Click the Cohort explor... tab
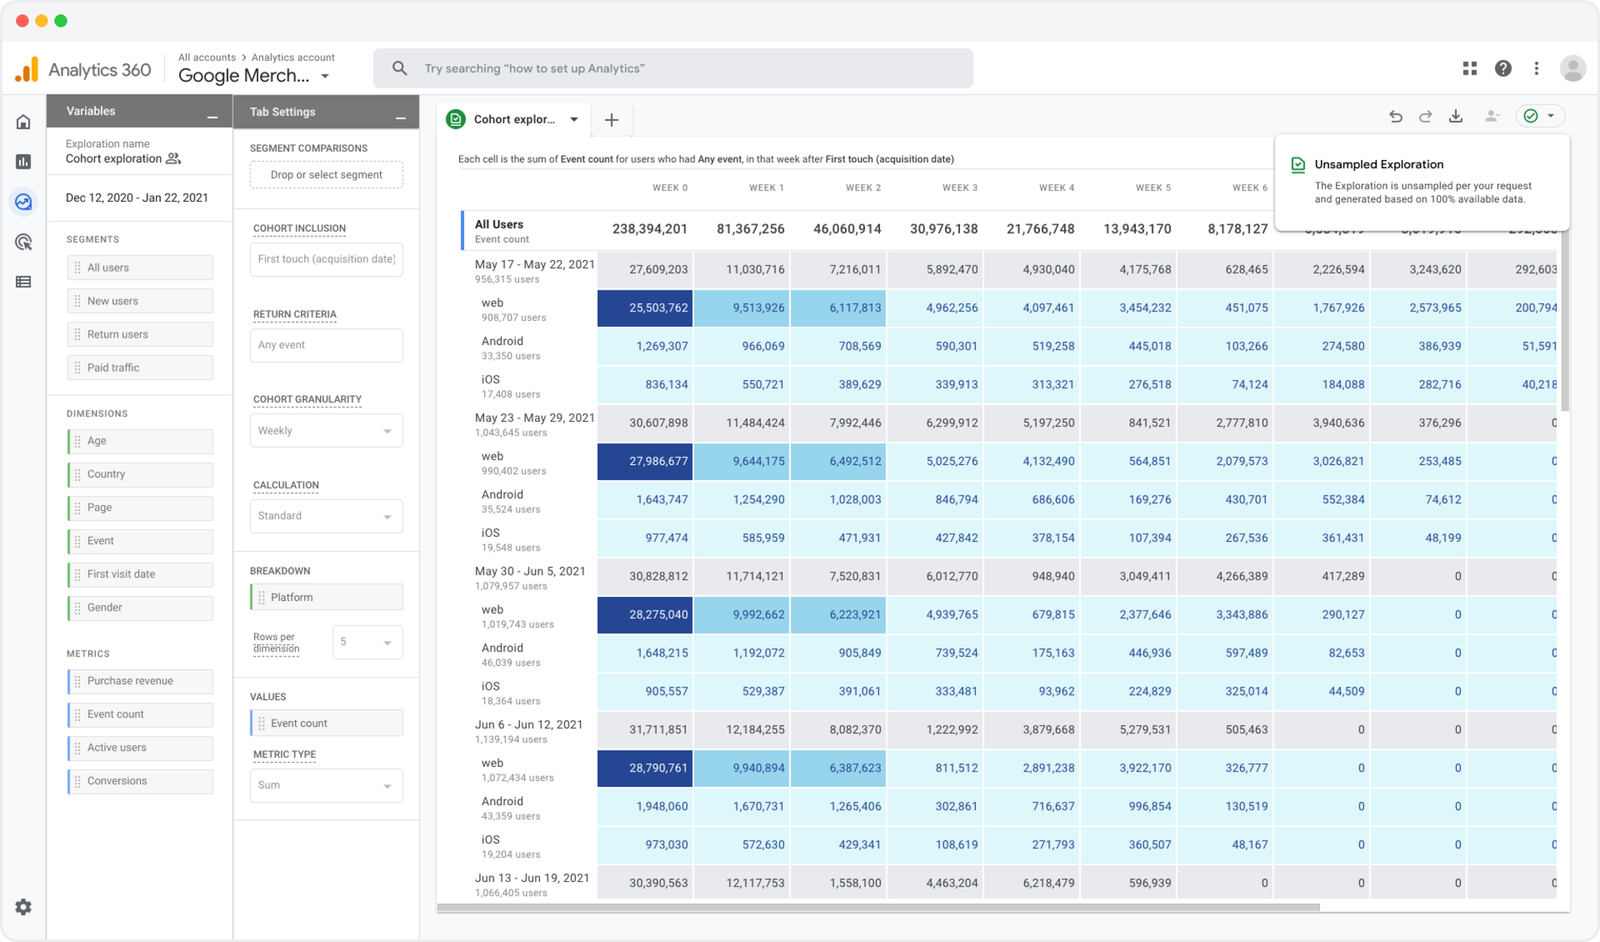This screenshot has width=1600, height=942. (514, 120)
